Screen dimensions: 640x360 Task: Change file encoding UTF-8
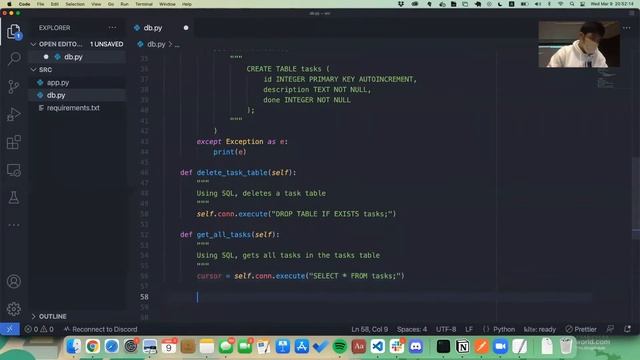click(446, 329)
